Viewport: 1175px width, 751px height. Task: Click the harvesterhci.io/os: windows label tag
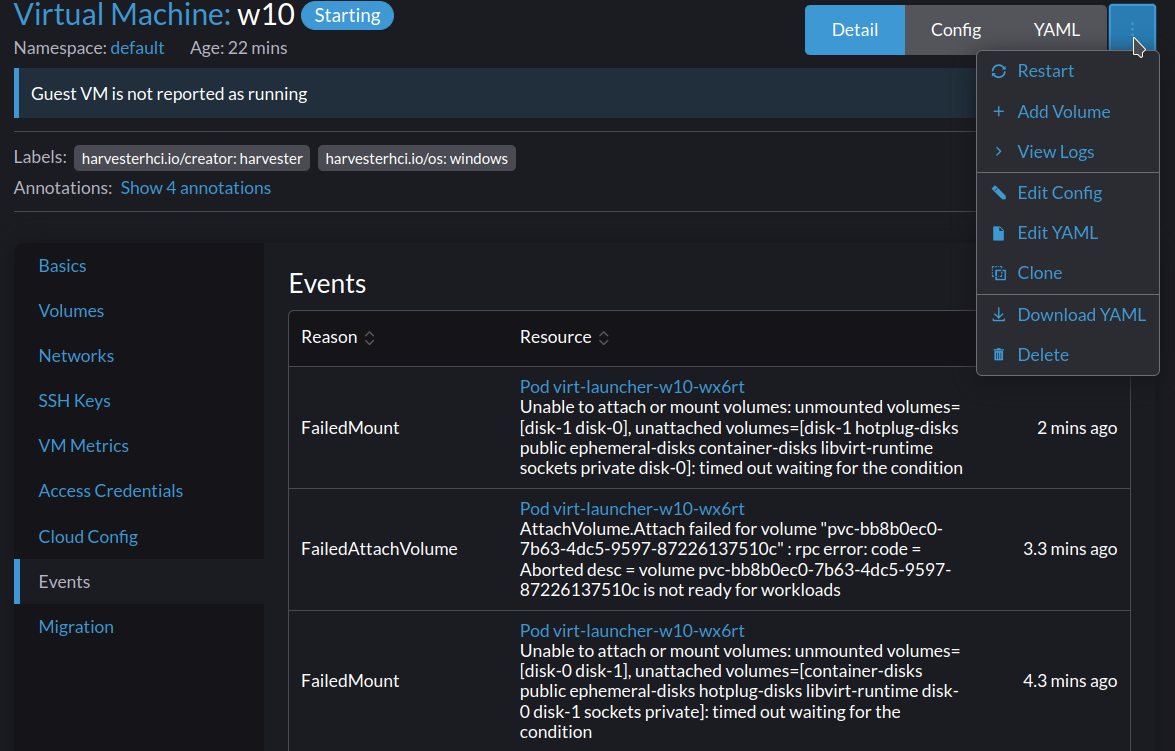[x=417, y=159]
